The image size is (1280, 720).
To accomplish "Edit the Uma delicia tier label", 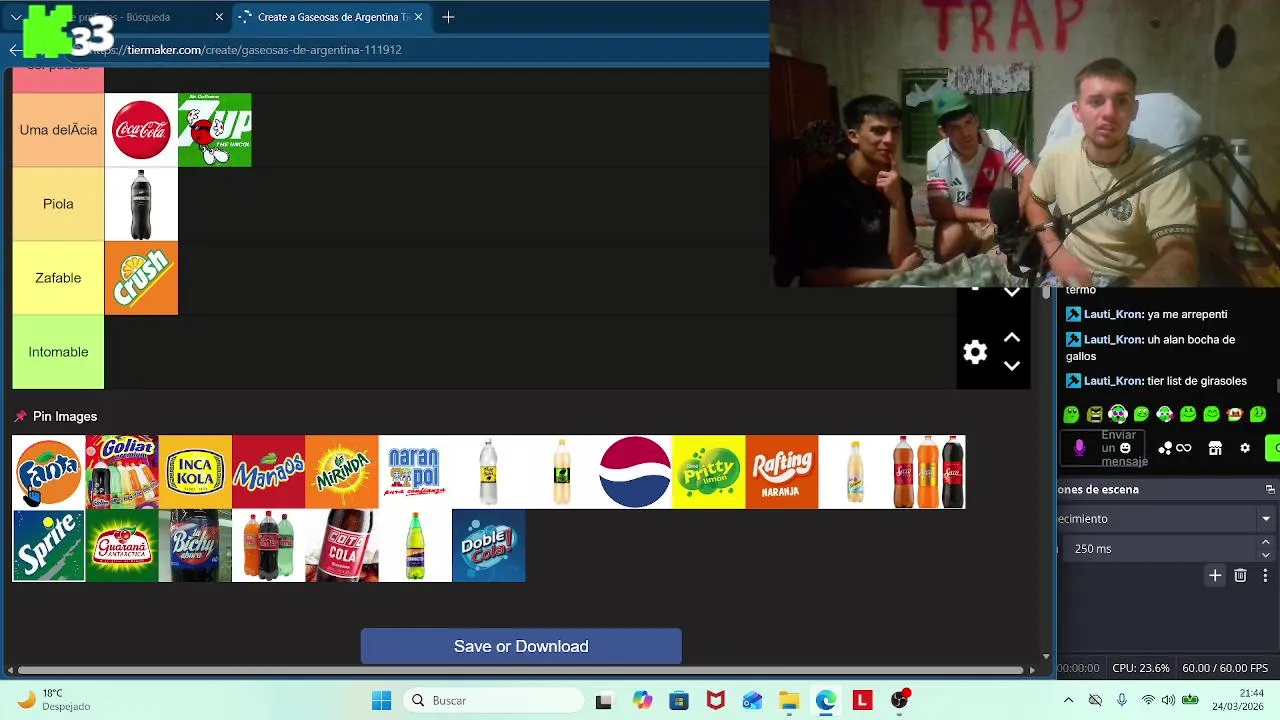I will click(58, 130).
